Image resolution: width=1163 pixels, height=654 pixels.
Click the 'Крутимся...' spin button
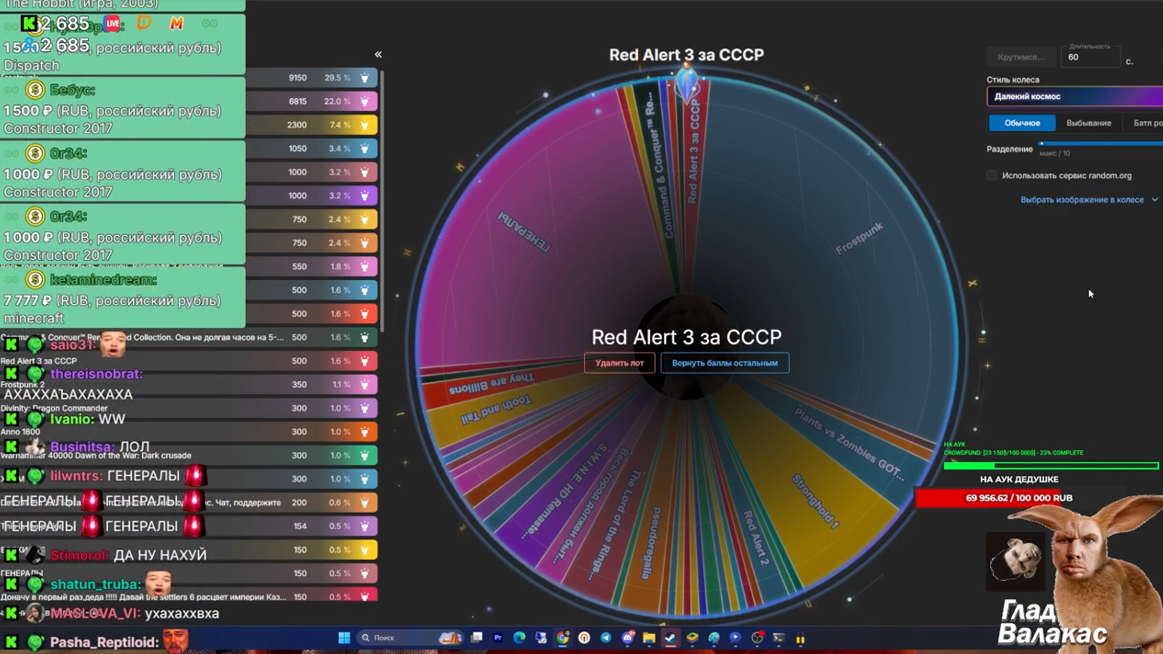(x=1021, y=57)
